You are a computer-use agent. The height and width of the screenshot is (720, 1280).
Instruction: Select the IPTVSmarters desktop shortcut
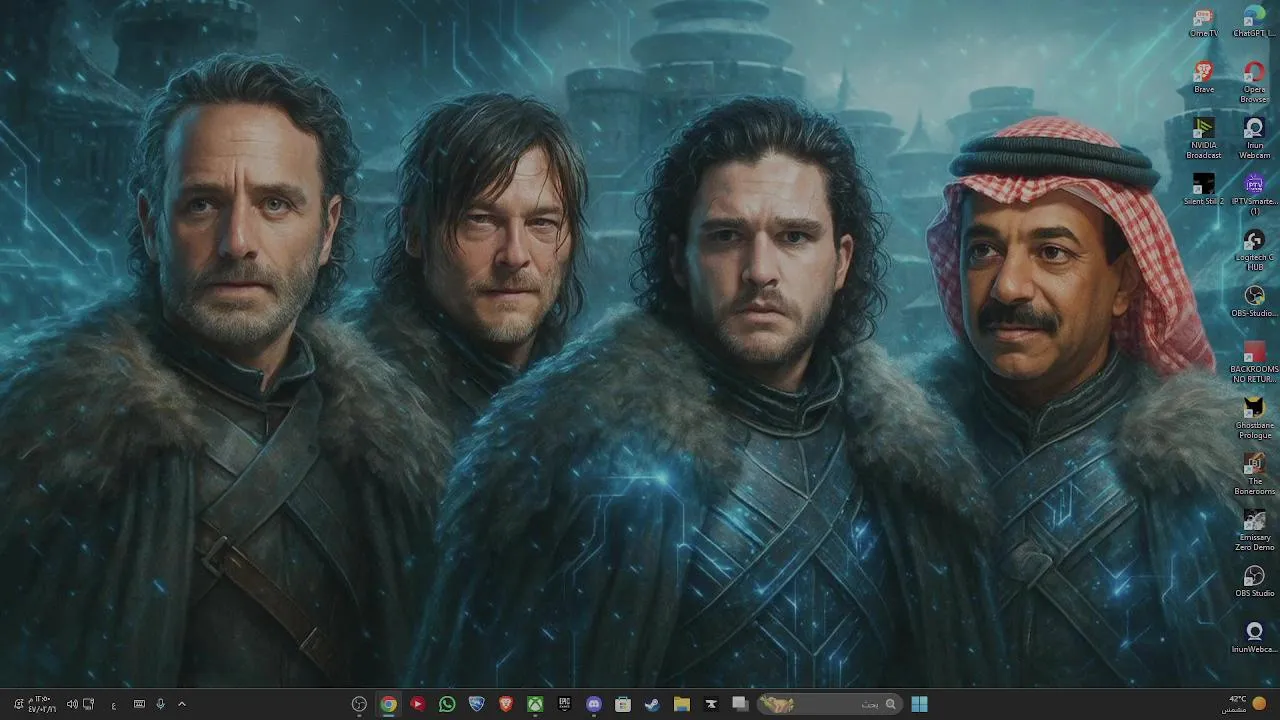1254,194
